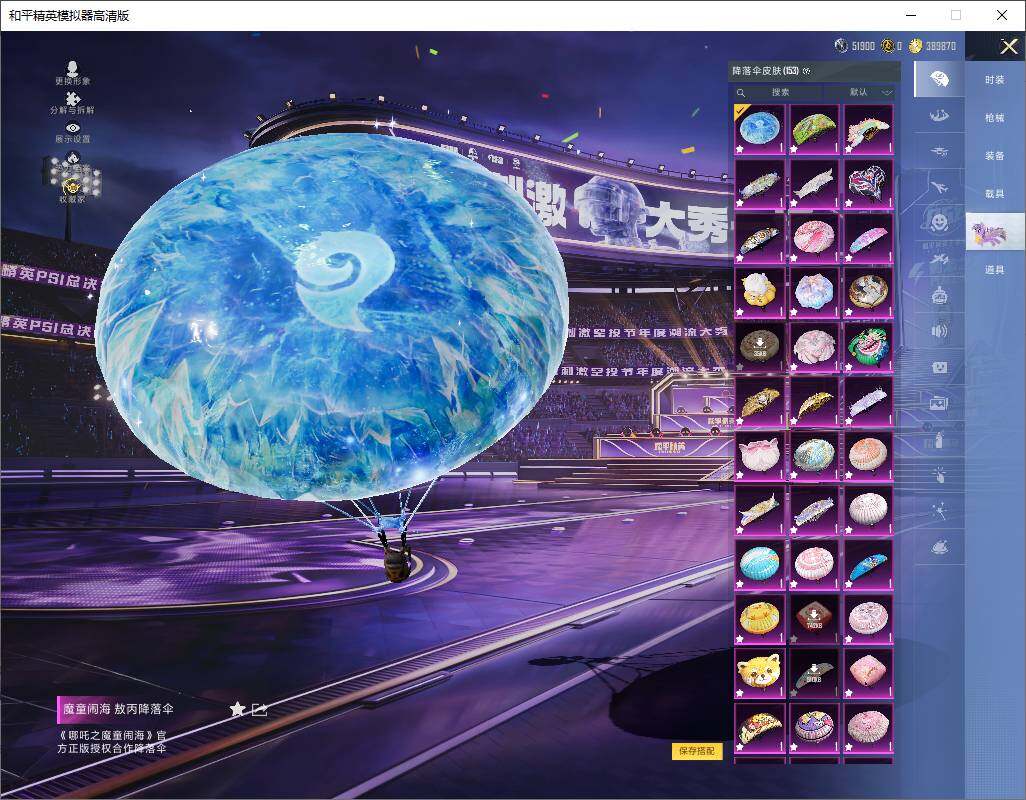Viewport: 1026px width, 800px height.
Task: Select the airplane category icon in the sidebar
Action: click(x=940, y=188)
